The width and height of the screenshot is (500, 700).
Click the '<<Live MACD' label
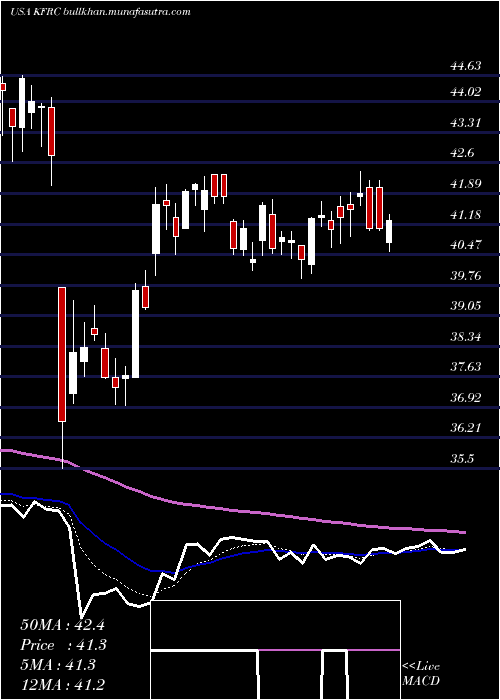point(421,674)
